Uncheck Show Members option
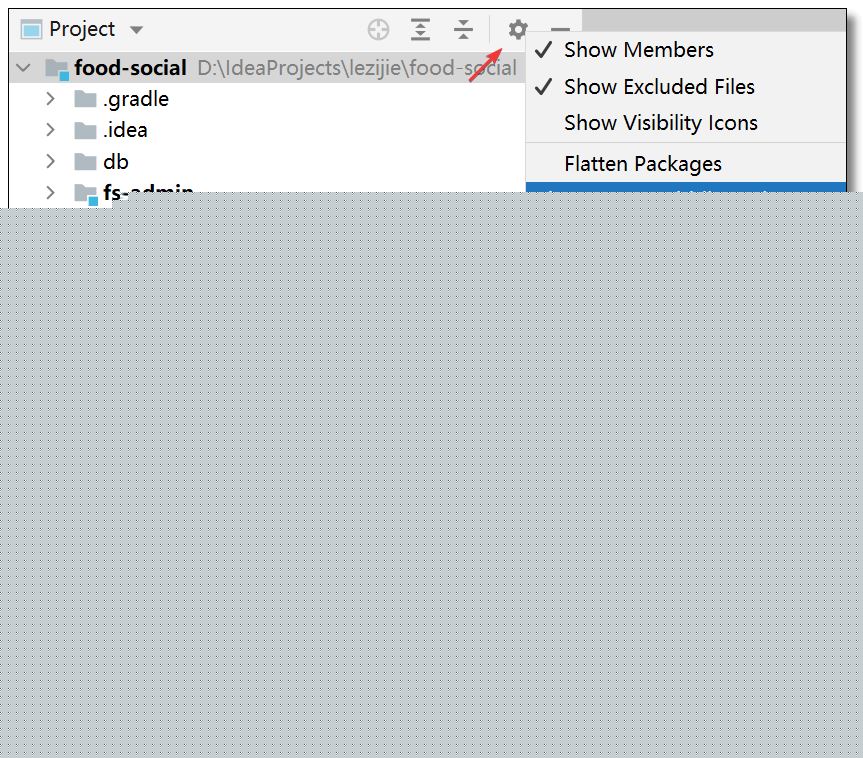The image size is (863, 758). click(x=638, y=50)
